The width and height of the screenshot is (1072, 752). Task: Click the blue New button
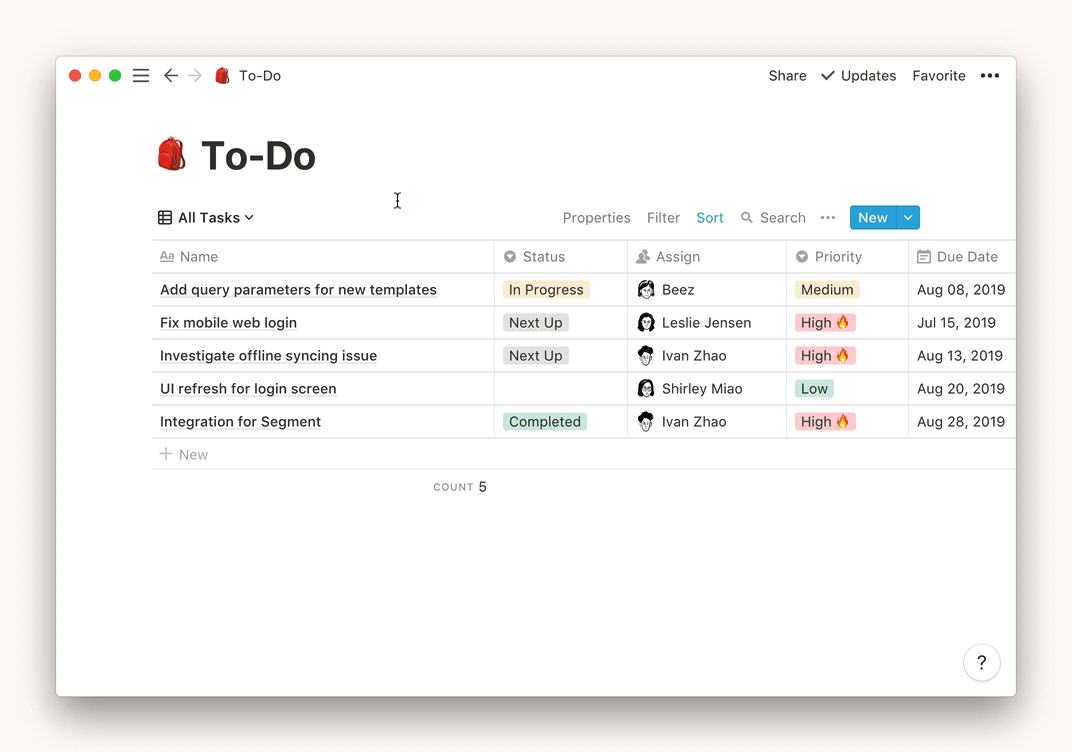click(x=872, y=218)
